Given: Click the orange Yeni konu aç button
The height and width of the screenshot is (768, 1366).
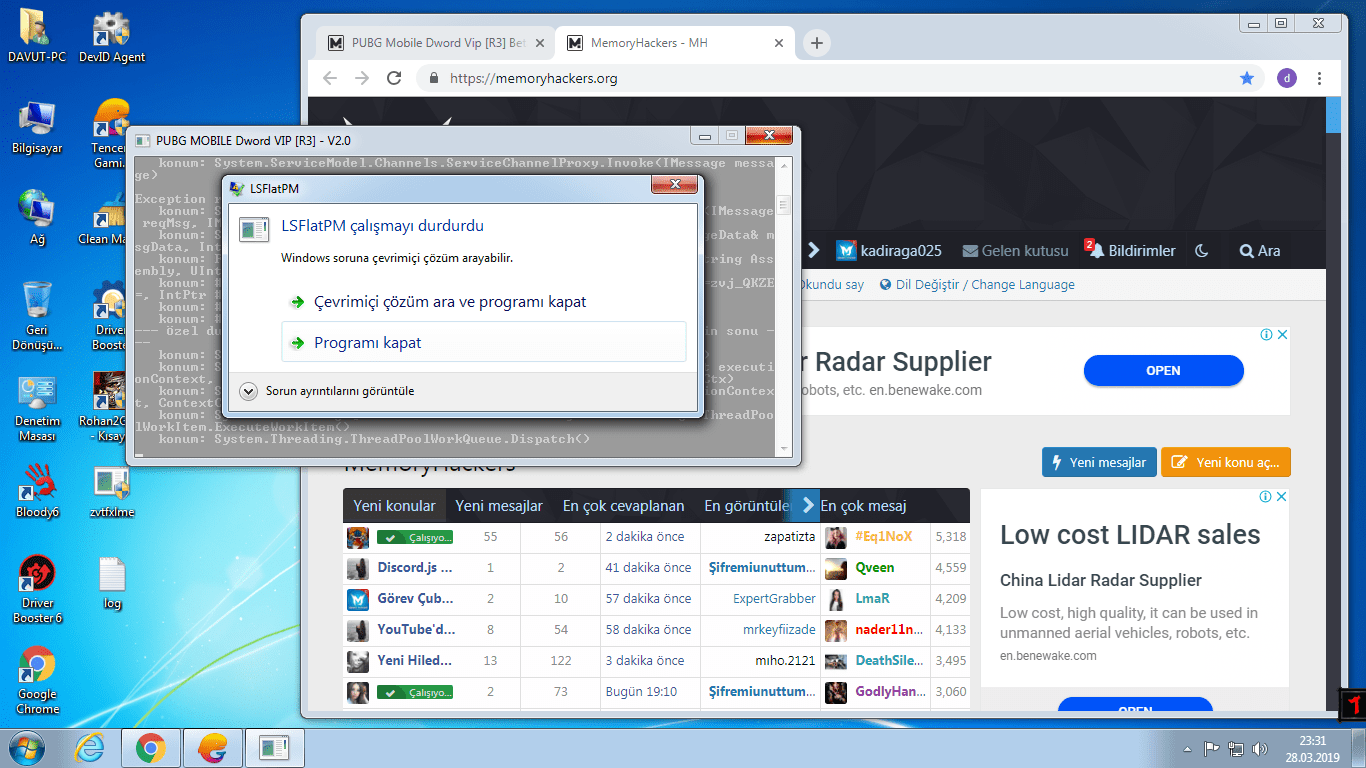Looking at the screenshot, I should point(1226,462).
